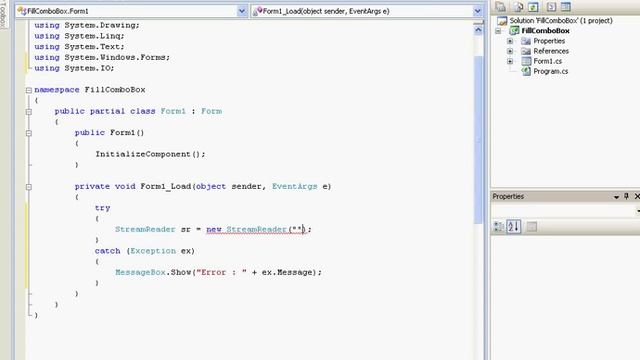Expand the References node in Solution Explorer
640x360 pixels.
[x=510, y=51]
